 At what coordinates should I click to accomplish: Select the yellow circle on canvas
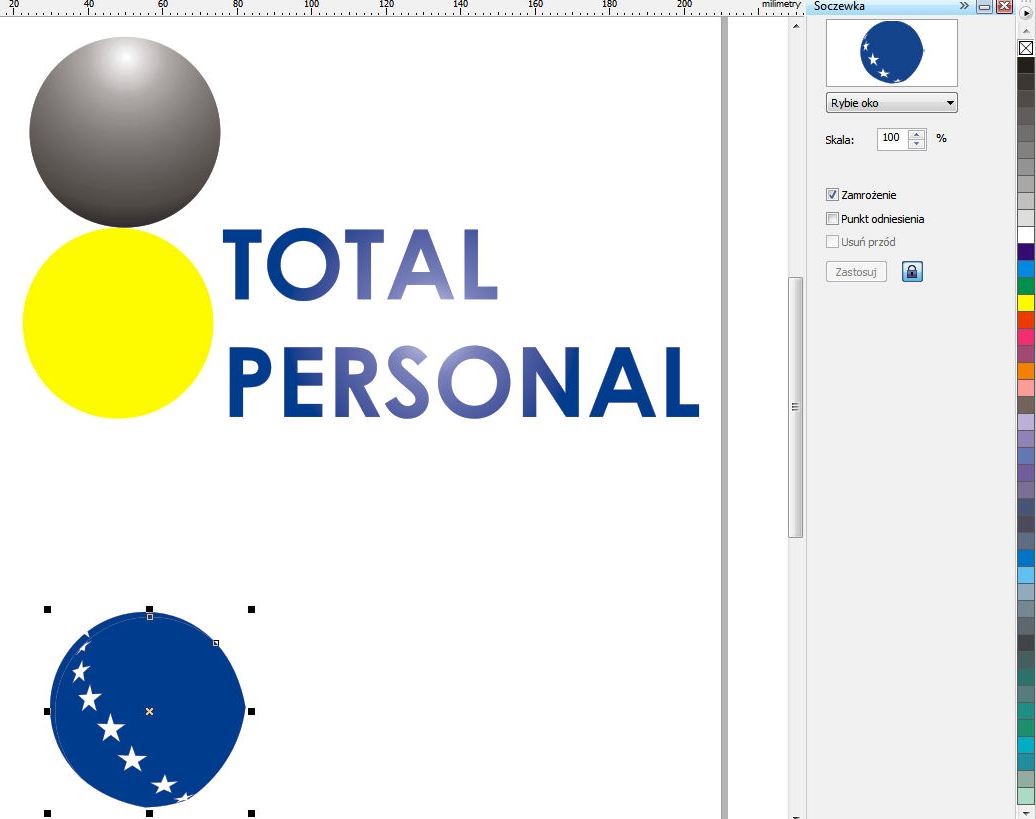pyautogui.click(x=117, y=322)
